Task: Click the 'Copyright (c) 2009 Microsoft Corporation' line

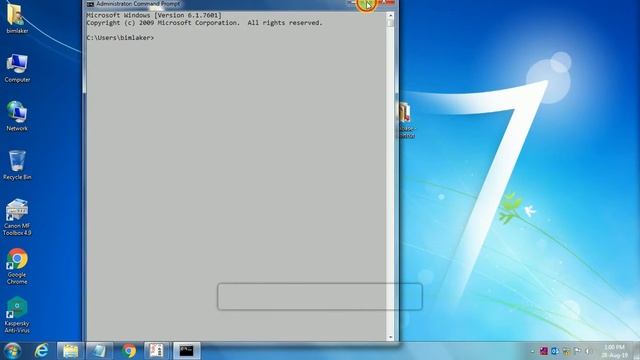Action: pos(204,23)
